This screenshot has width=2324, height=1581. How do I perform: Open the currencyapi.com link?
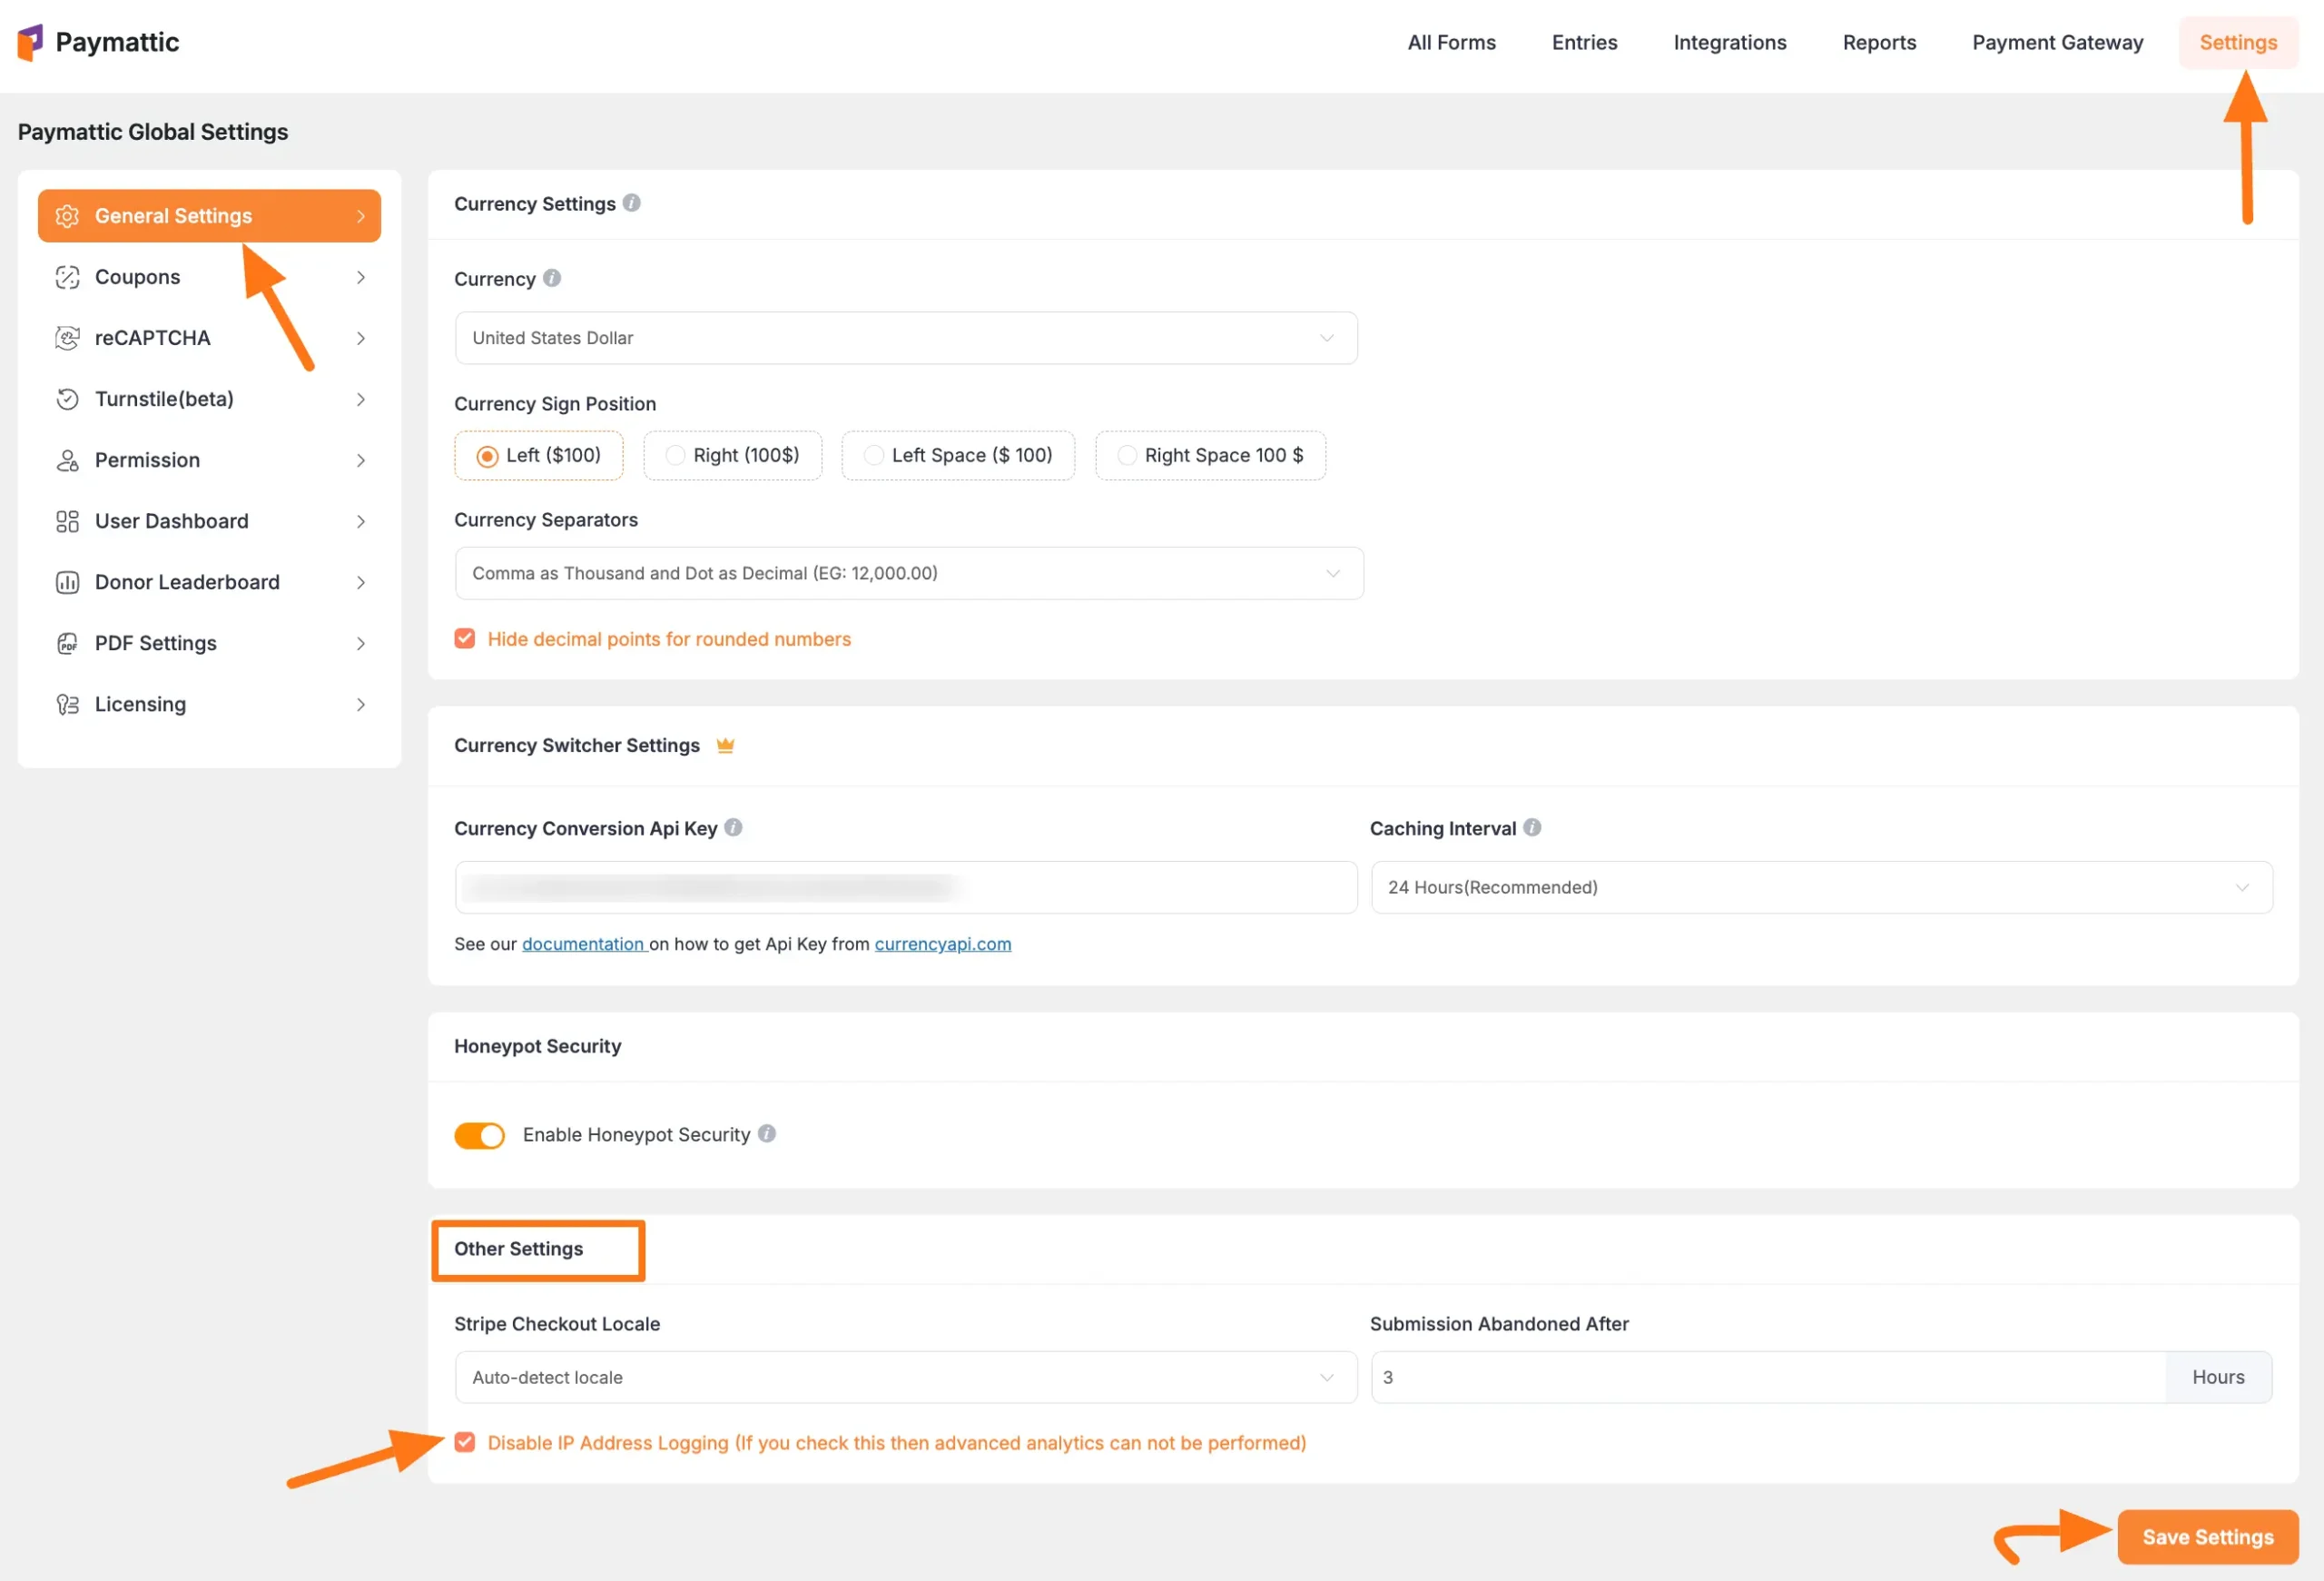pos(942,943)
